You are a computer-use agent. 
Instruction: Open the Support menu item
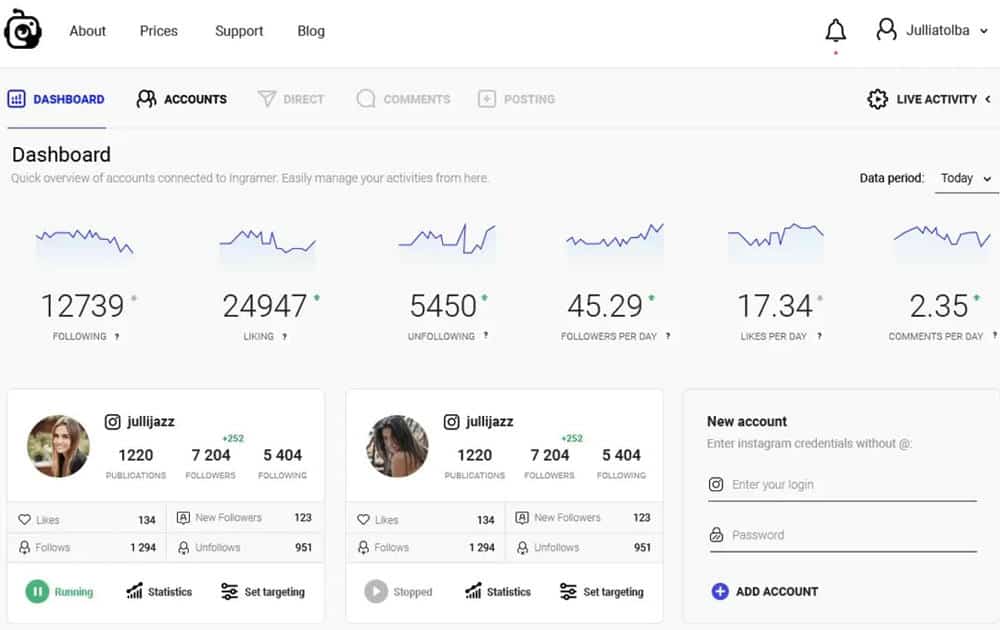239,31
